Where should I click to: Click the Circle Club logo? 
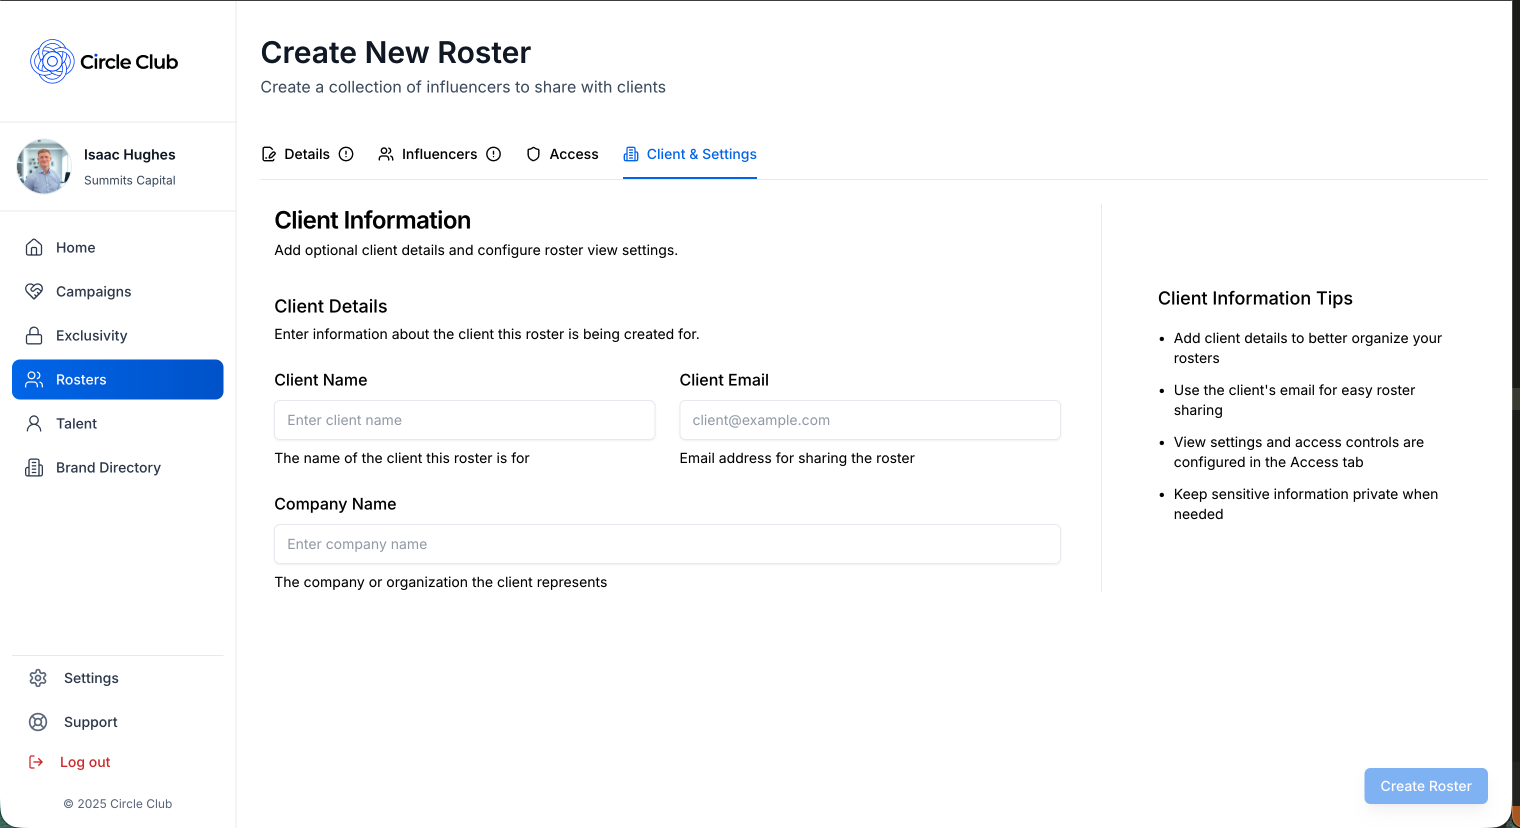104,61
